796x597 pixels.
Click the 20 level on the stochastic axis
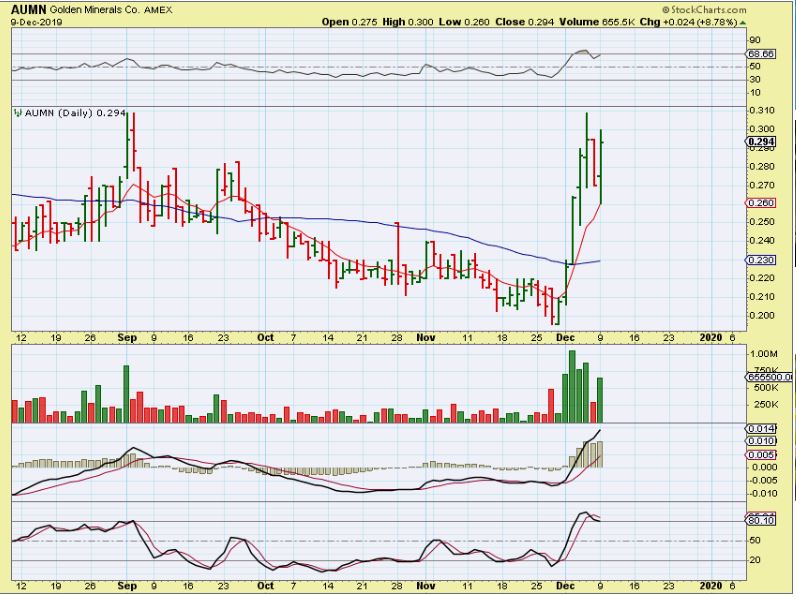(x=755, y=560)
